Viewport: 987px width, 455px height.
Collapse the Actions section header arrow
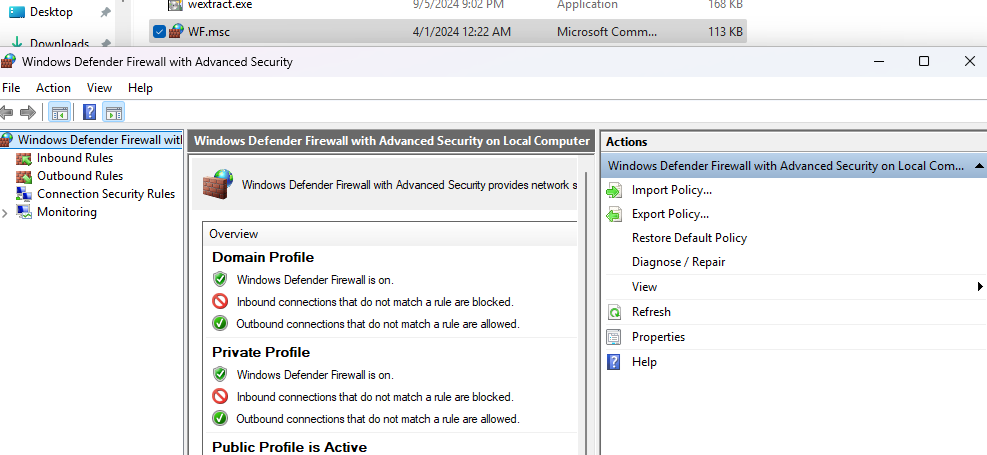click(978, 166)
